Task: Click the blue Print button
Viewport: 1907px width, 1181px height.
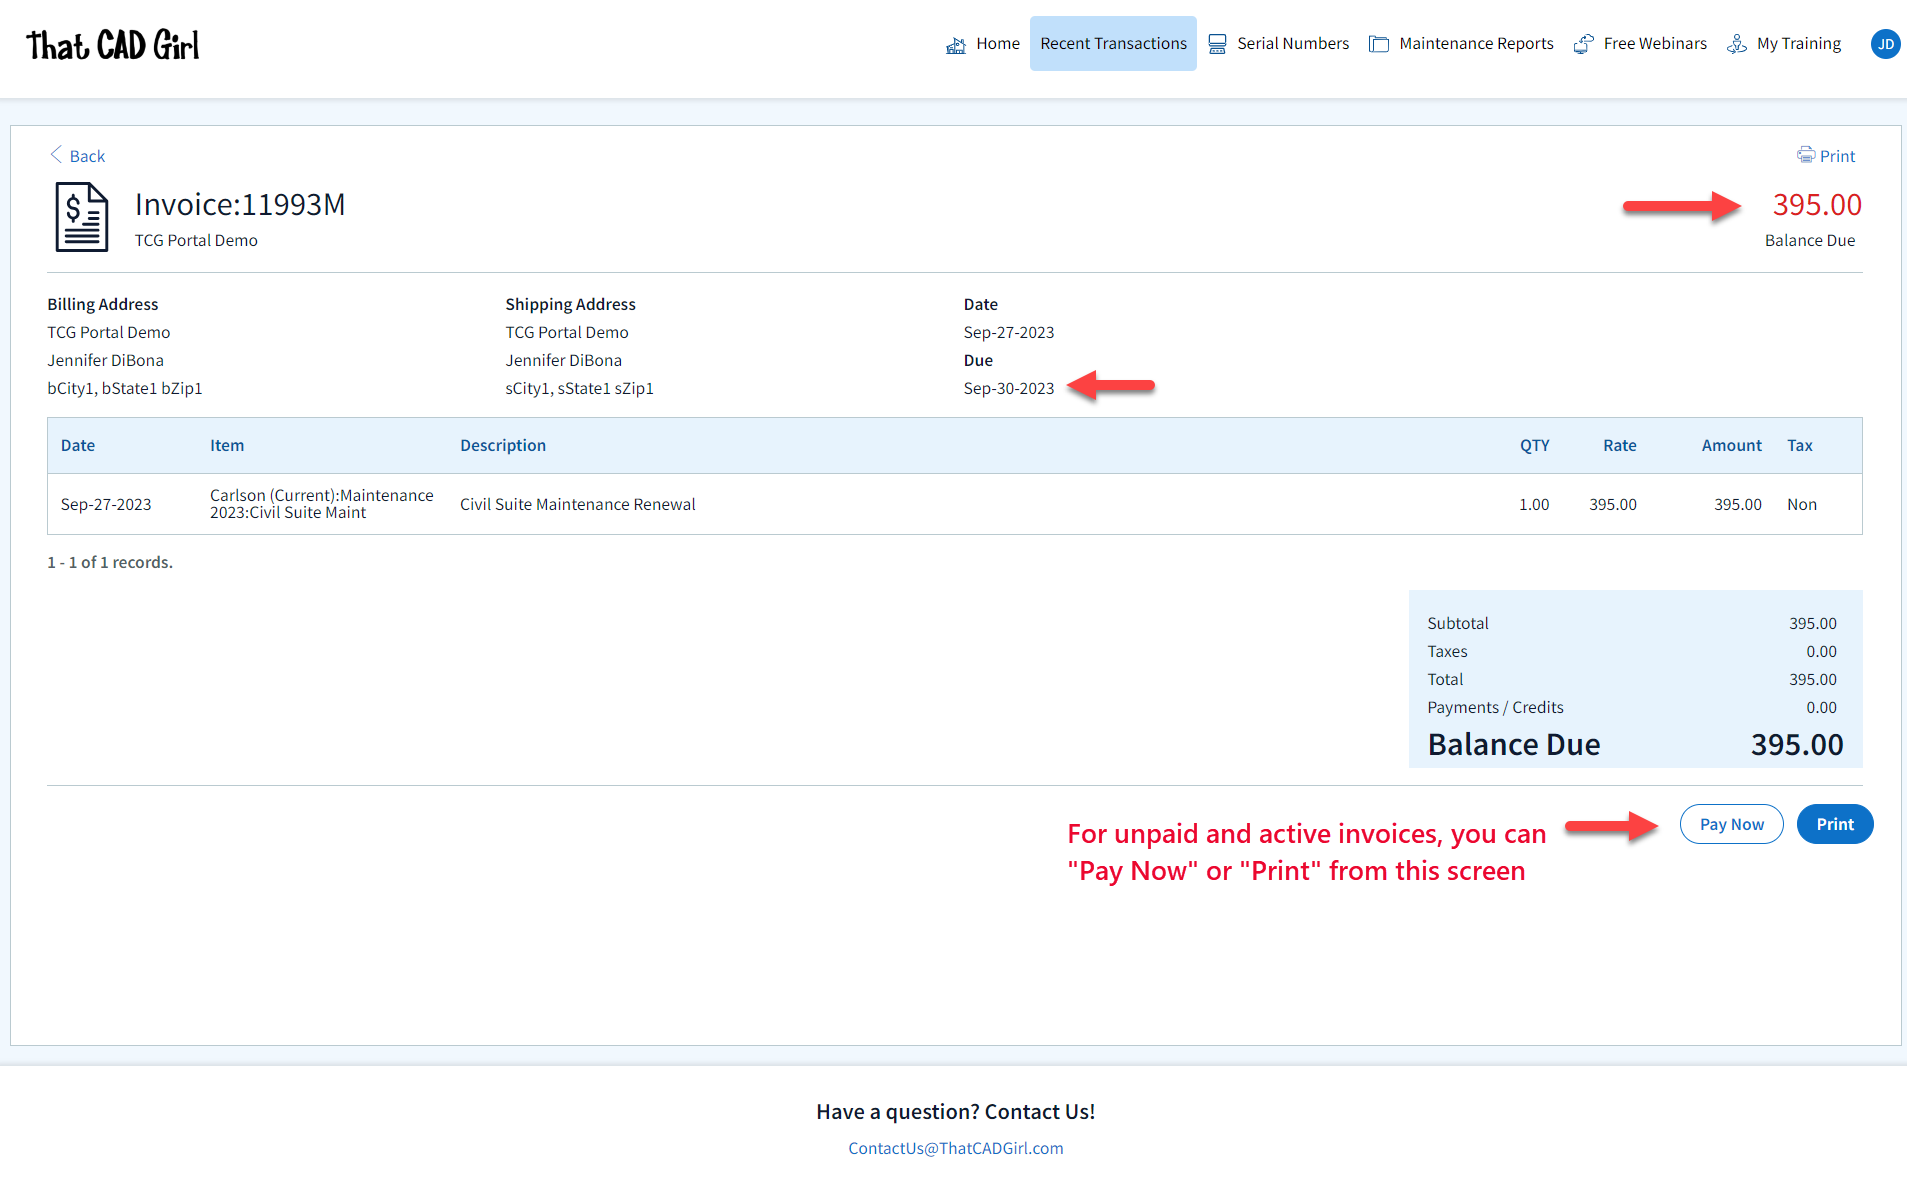Action: (1835, 824)
